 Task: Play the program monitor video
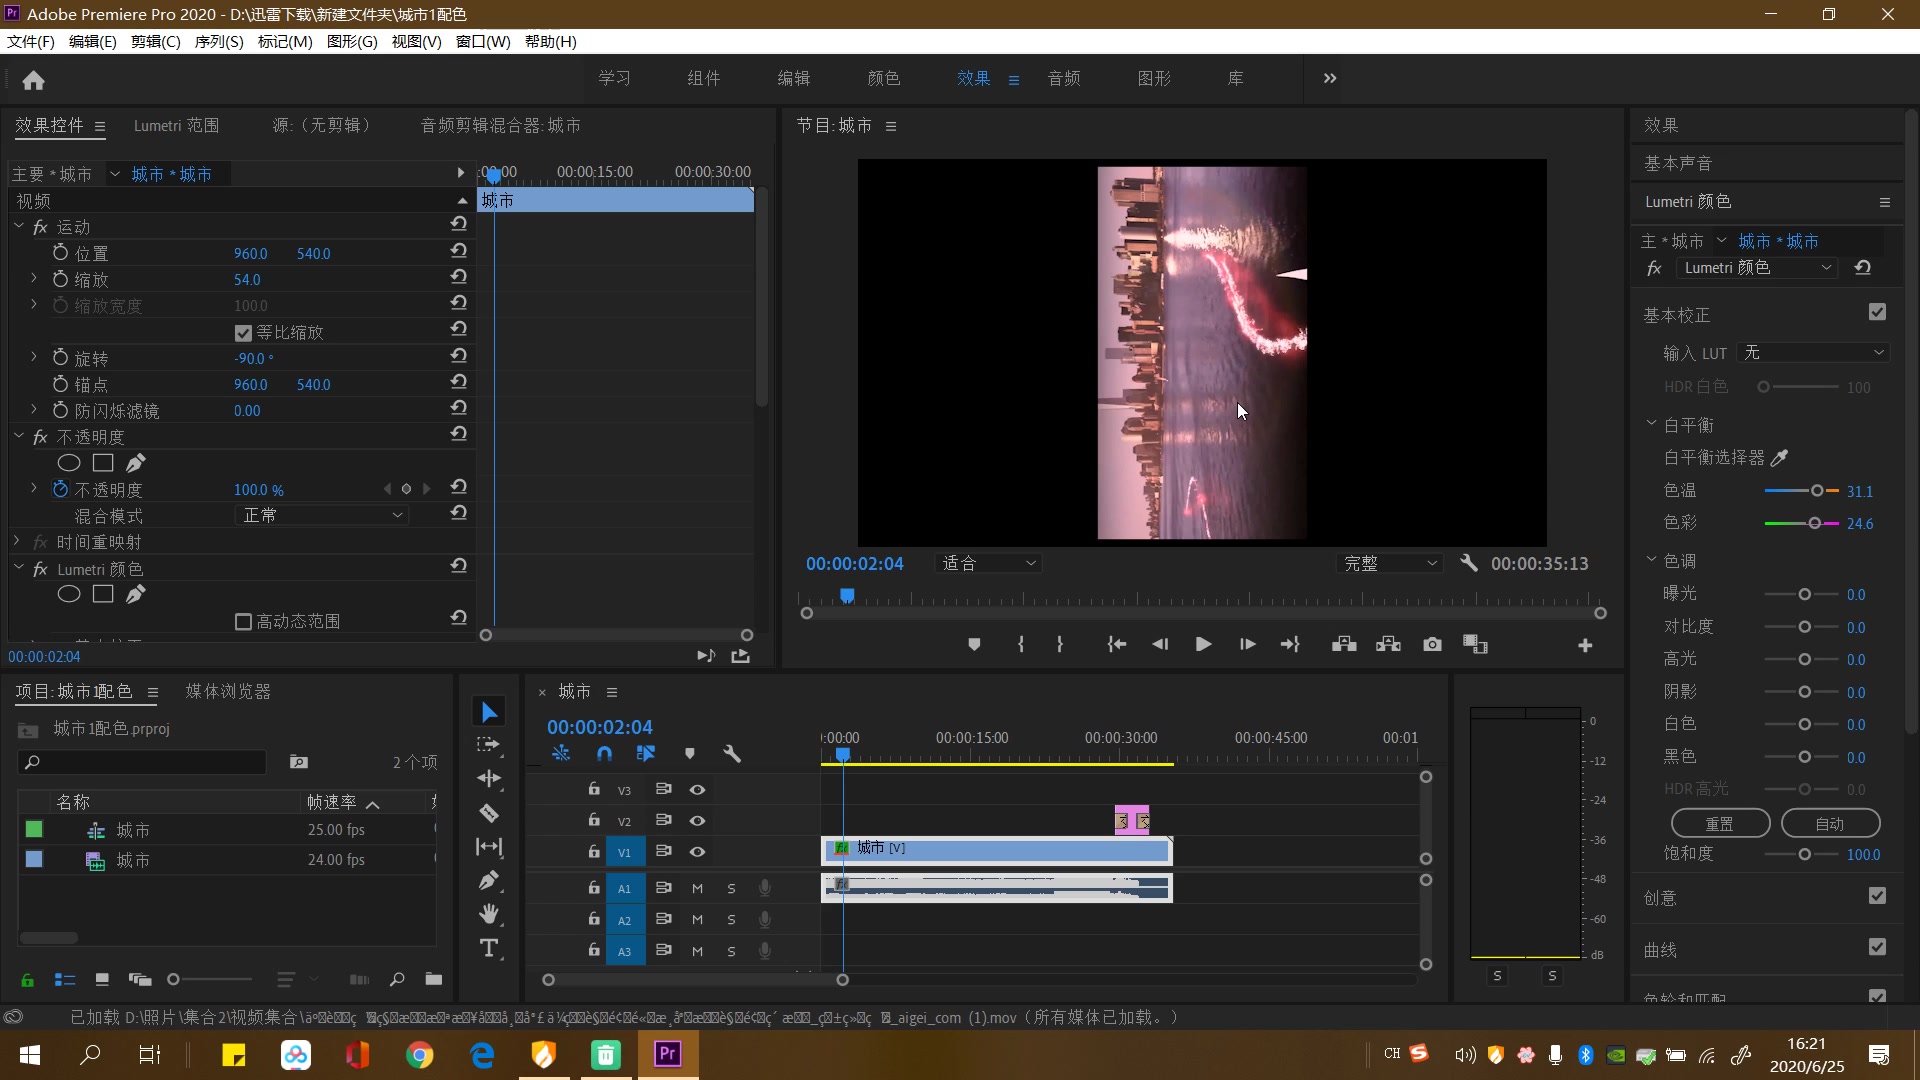tap(1203, 645)
